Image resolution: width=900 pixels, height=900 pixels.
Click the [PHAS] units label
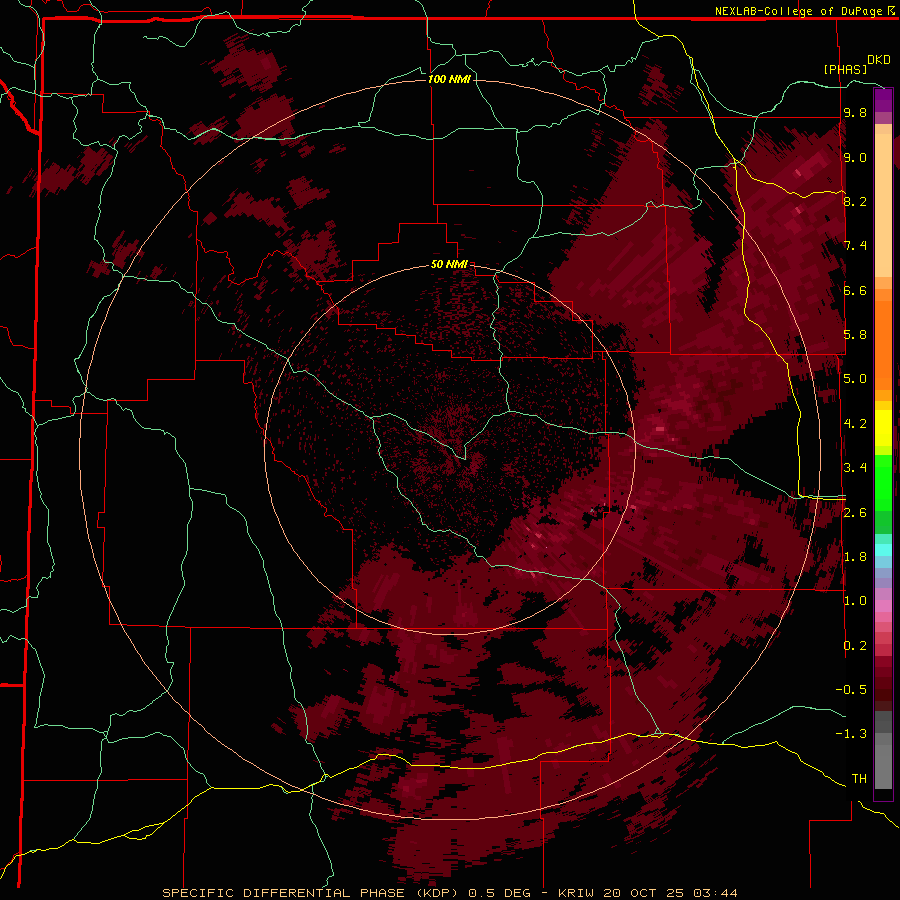click(845, 69)
